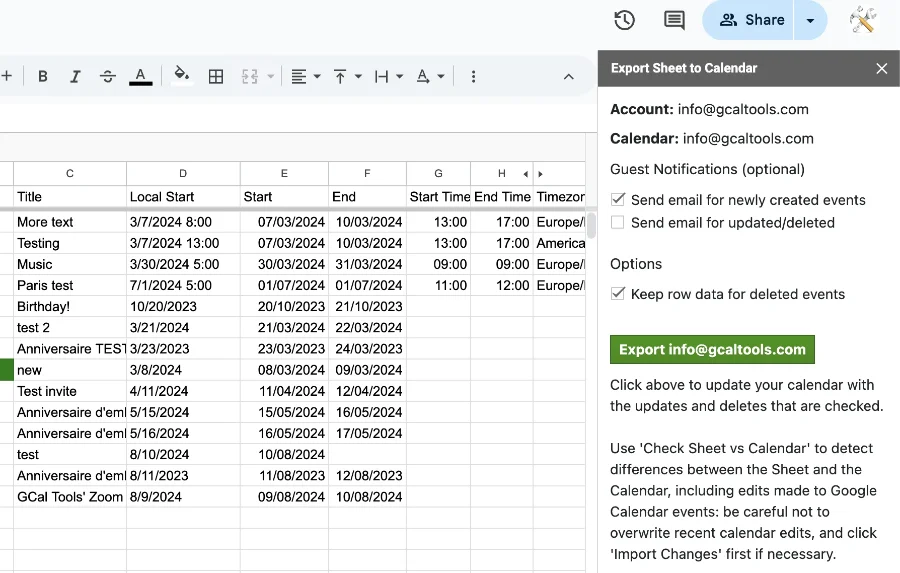Open the more toolbar options menu
This screenshot has width=900, height=573.
pos(473,76)
